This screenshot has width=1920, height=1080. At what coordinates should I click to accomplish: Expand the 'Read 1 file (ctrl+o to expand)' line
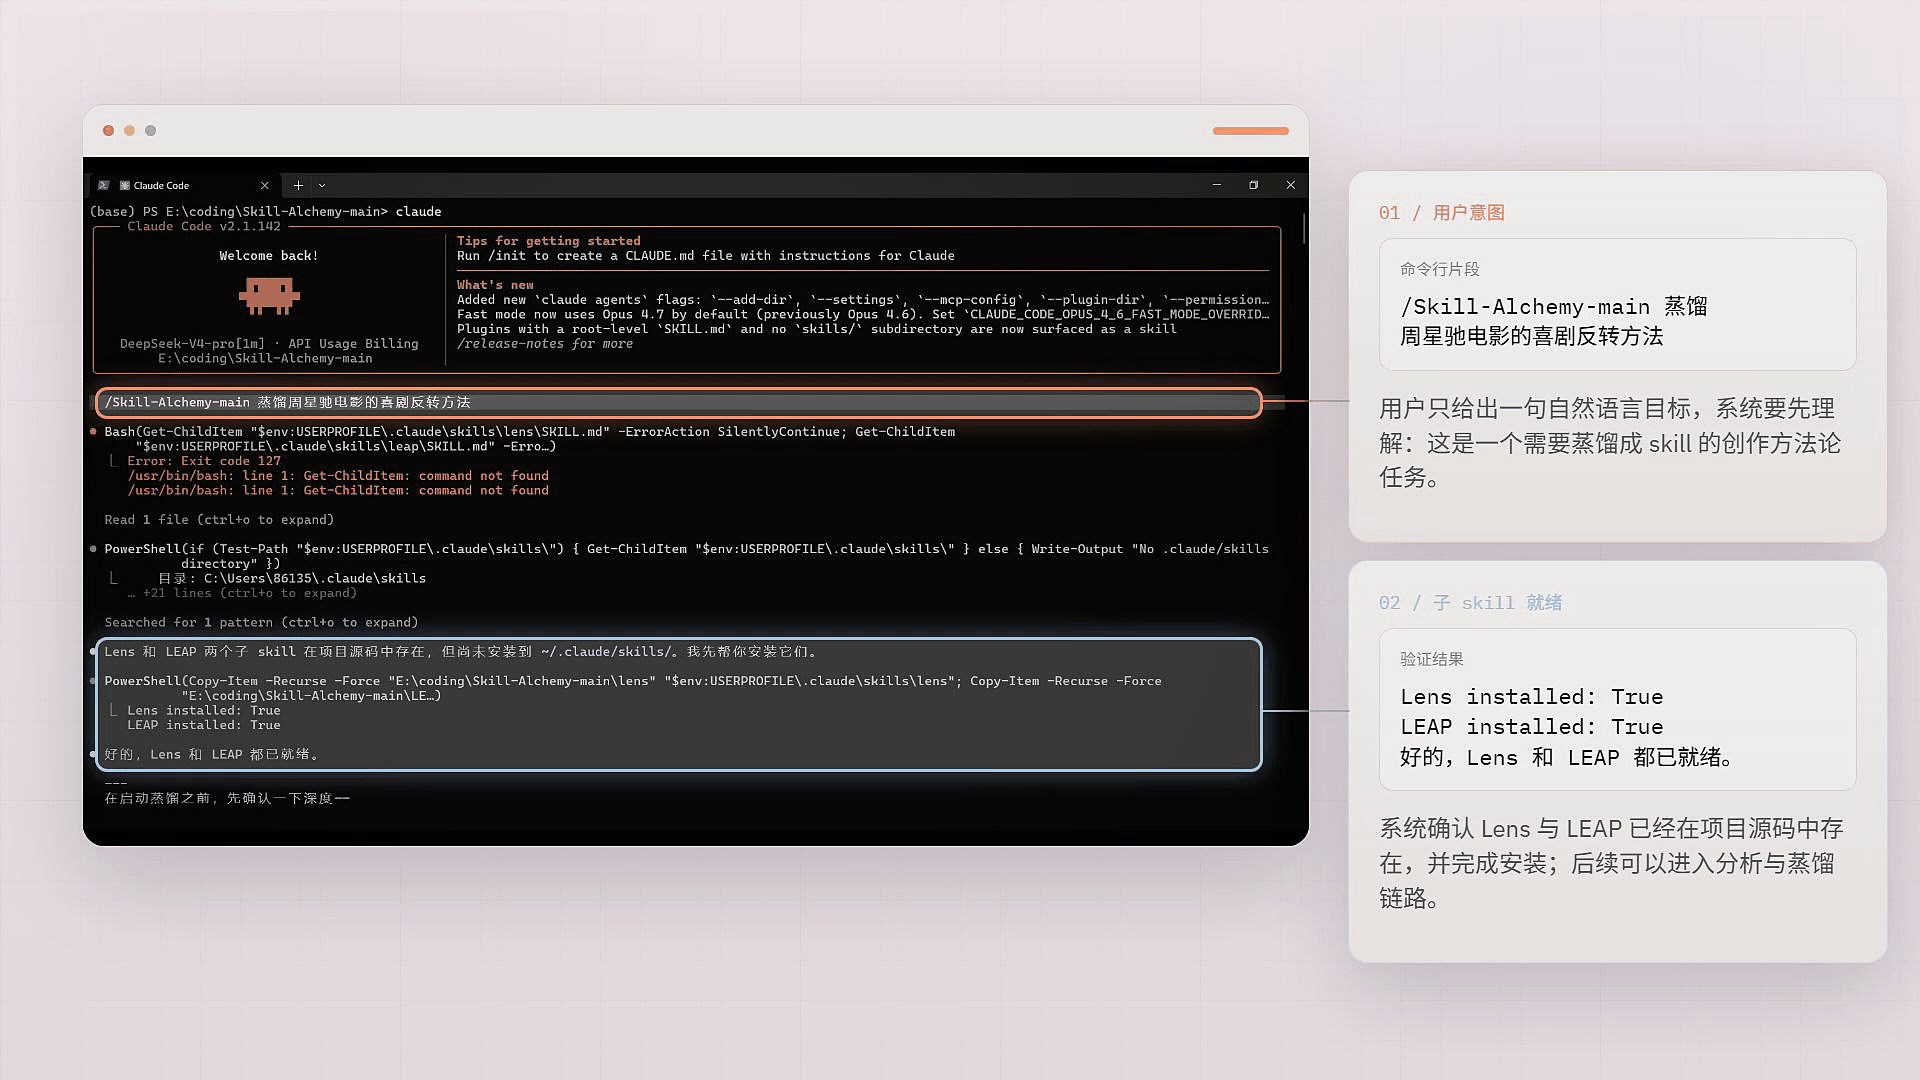coord(219,520)
